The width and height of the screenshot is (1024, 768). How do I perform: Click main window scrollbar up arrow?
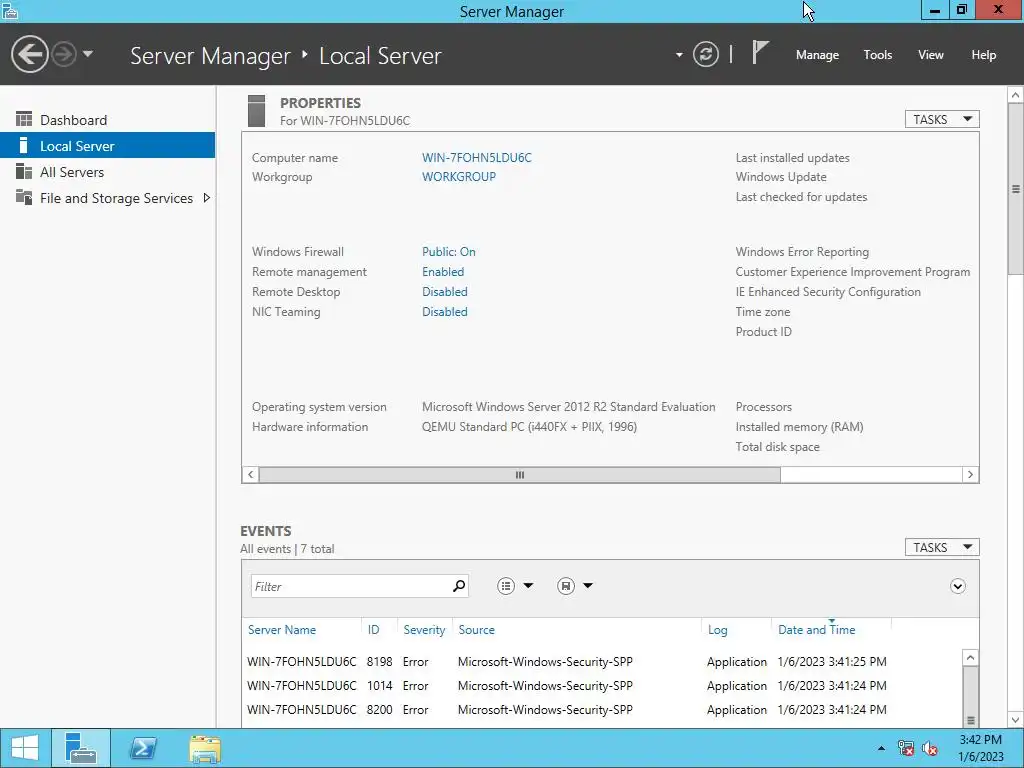(1016, 95)
